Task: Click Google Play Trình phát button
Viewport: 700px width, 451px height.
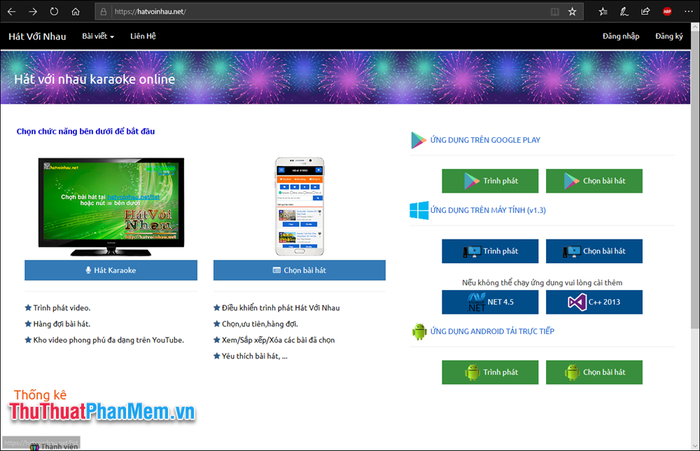Action: (x=490, y=181)
